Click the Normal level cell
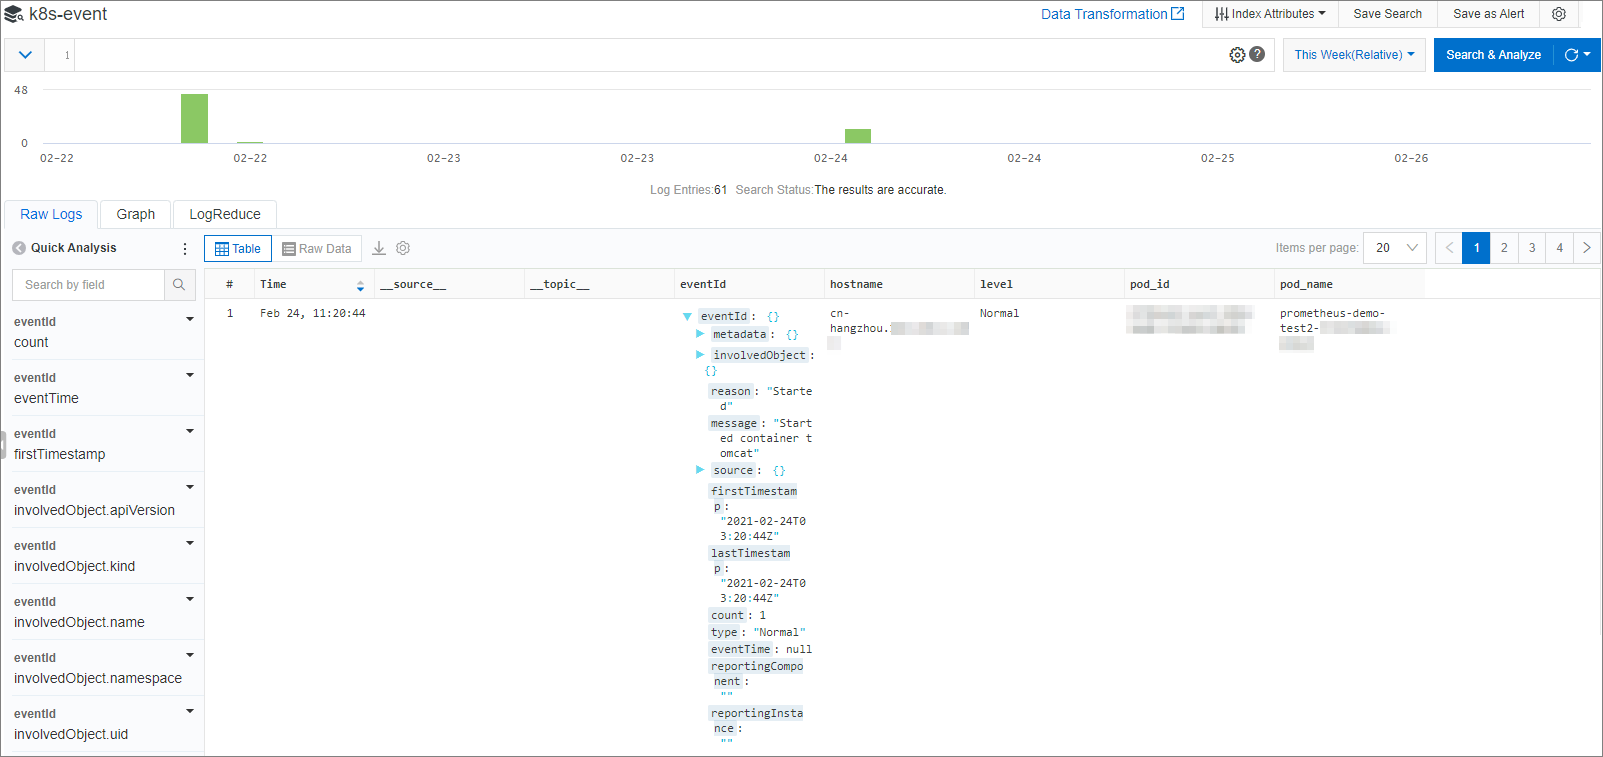This screenshot has height=757, width=1603. coord(999,314)
